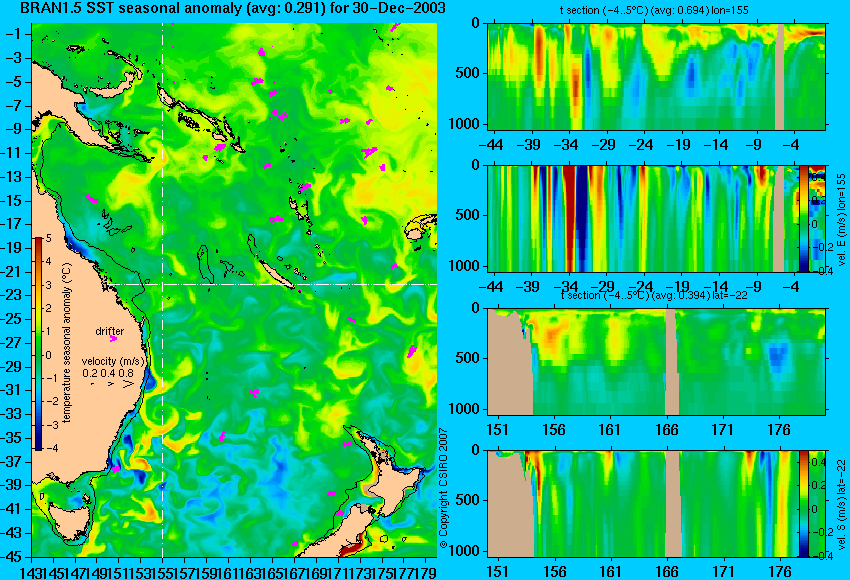Click '1000' depth label of lon=155 temperature section
The image size is (850, 580).
click(465, 124)
